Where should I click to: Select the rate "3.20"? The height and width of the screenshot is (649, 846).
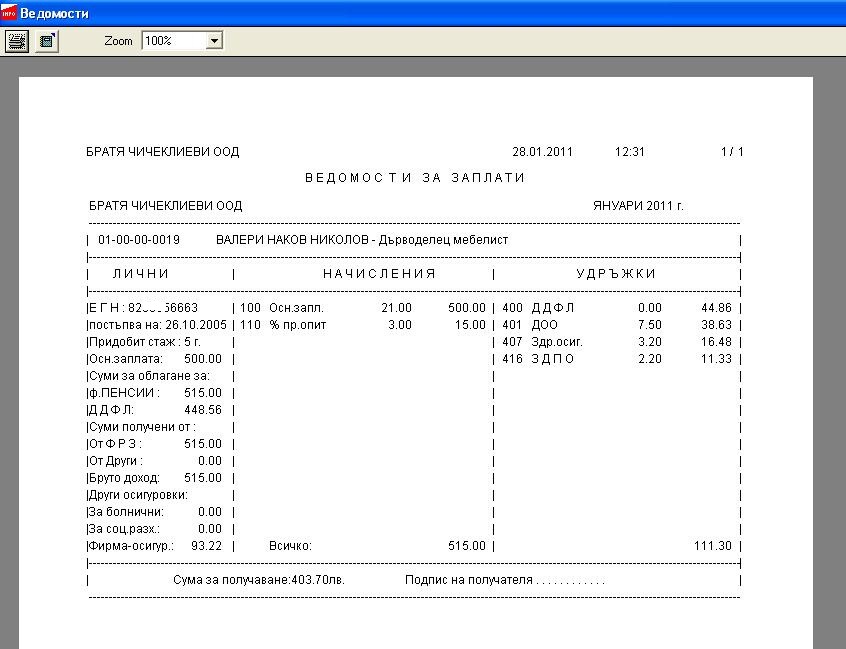(650, 341)
